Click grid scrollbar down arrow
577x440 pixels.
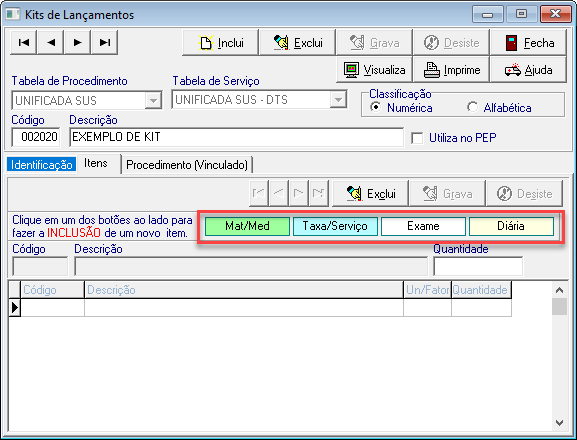click(x=559, y=423)
